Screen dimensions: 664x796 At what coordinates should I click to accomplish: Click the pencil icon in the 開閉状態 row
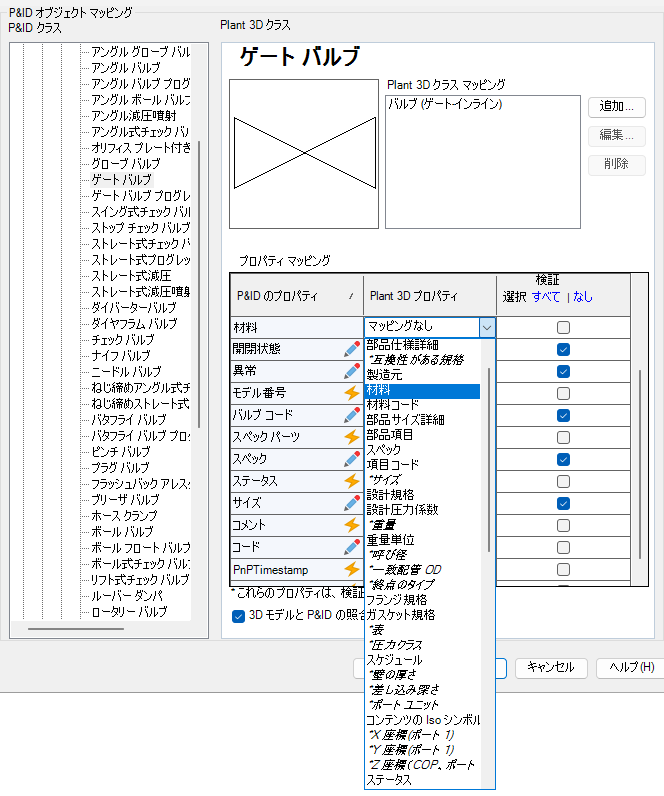[352, 349]
